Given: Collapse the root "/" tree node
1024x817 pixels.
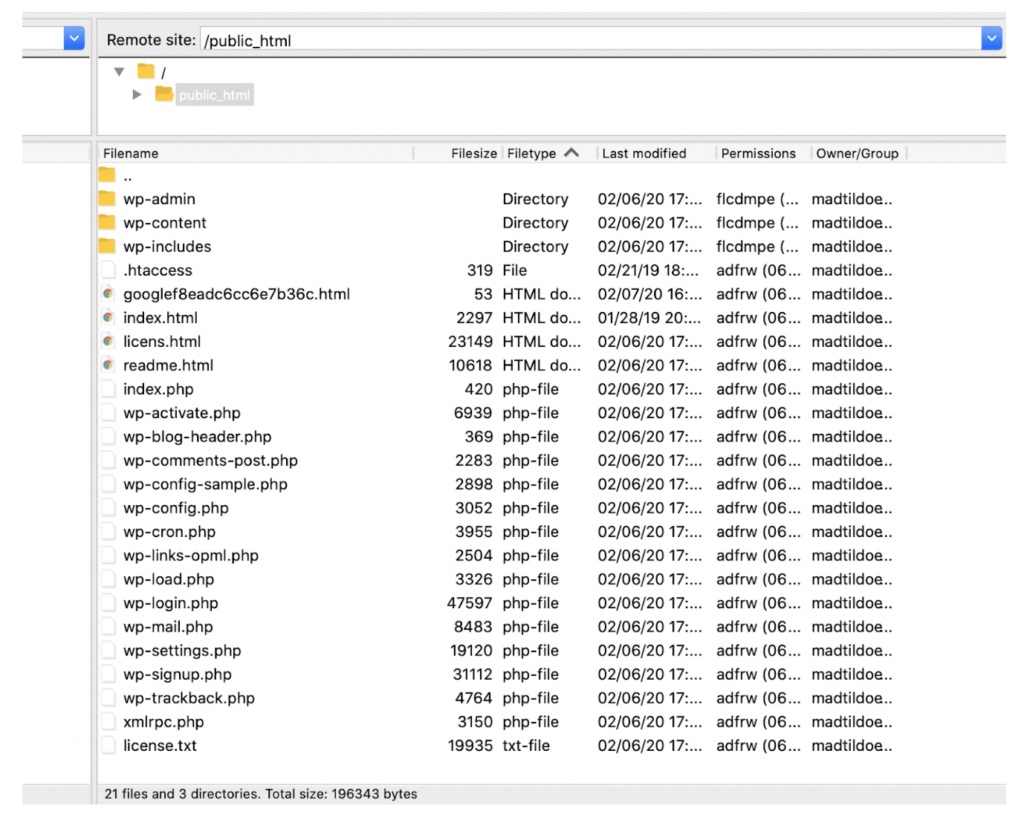Looking at the screenshot, I should click(x=119, y=72).
